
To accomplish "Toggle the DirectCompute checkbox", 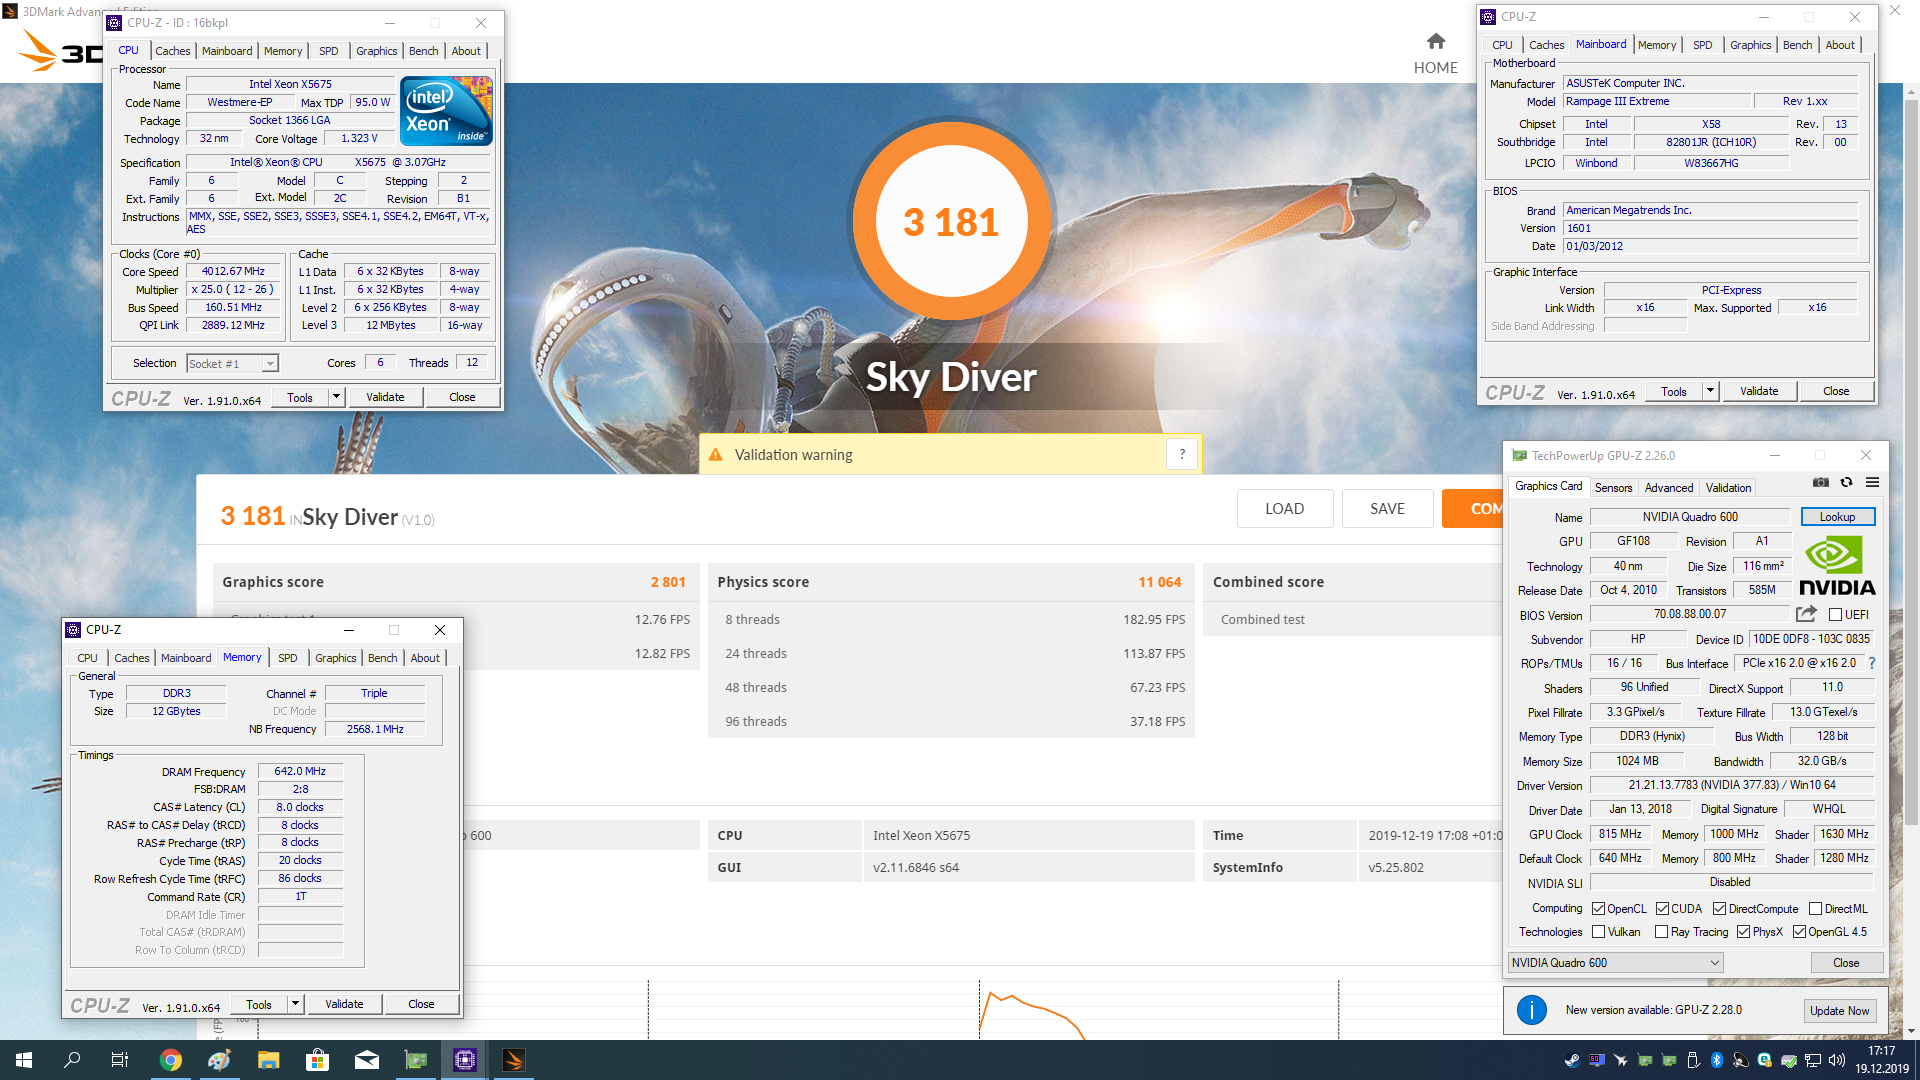I will coord(1719,909).
